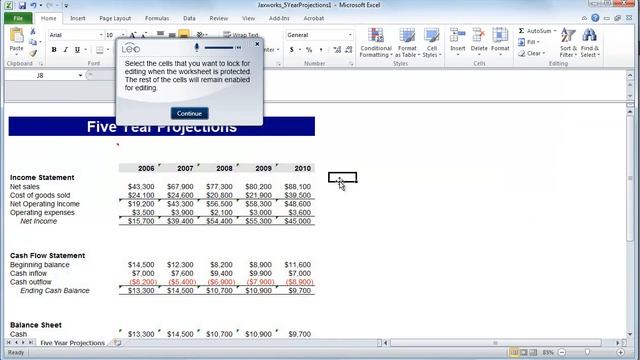Switch to the Data tab
640x360 pixels.
(x=189, y=18)
